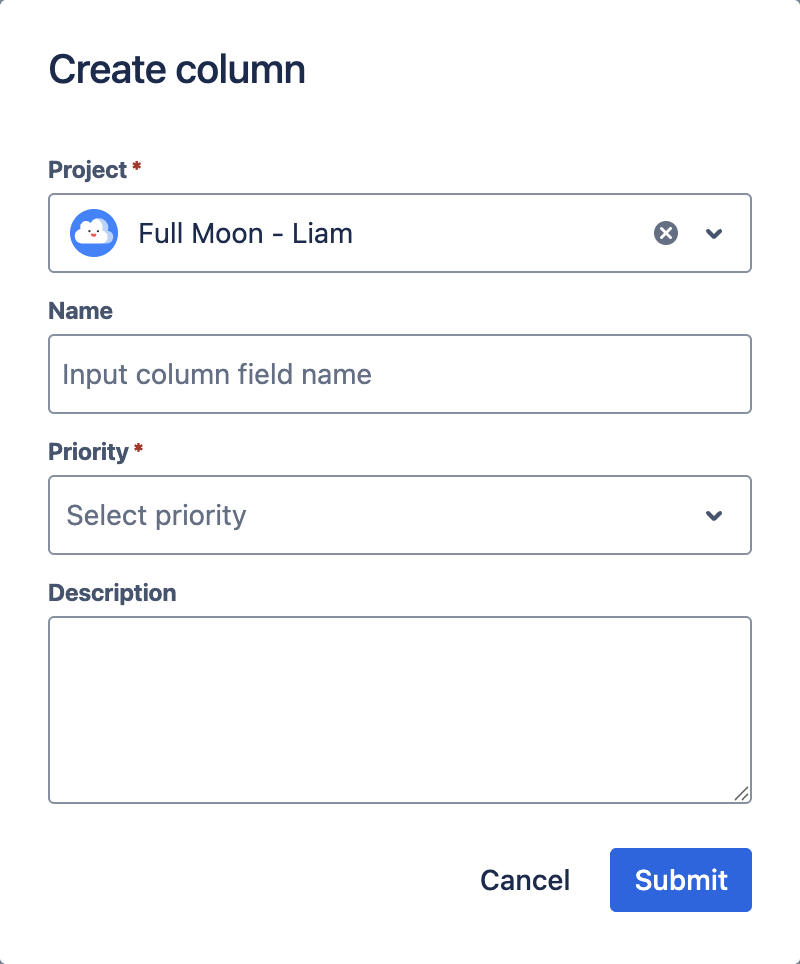
Task: Click the Priority field label
Action: [89, 452]
